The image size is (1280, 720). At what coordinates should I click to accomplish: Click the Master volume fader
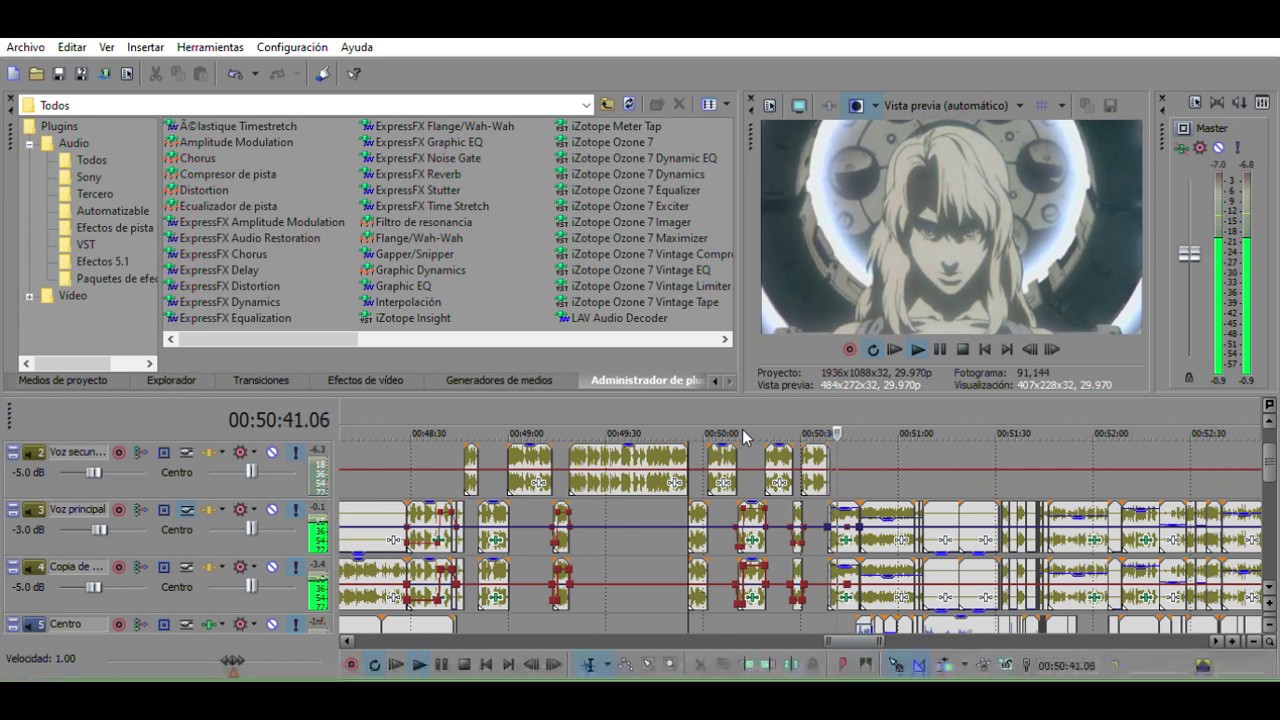pyautogui.click(x=1189, y=254)
